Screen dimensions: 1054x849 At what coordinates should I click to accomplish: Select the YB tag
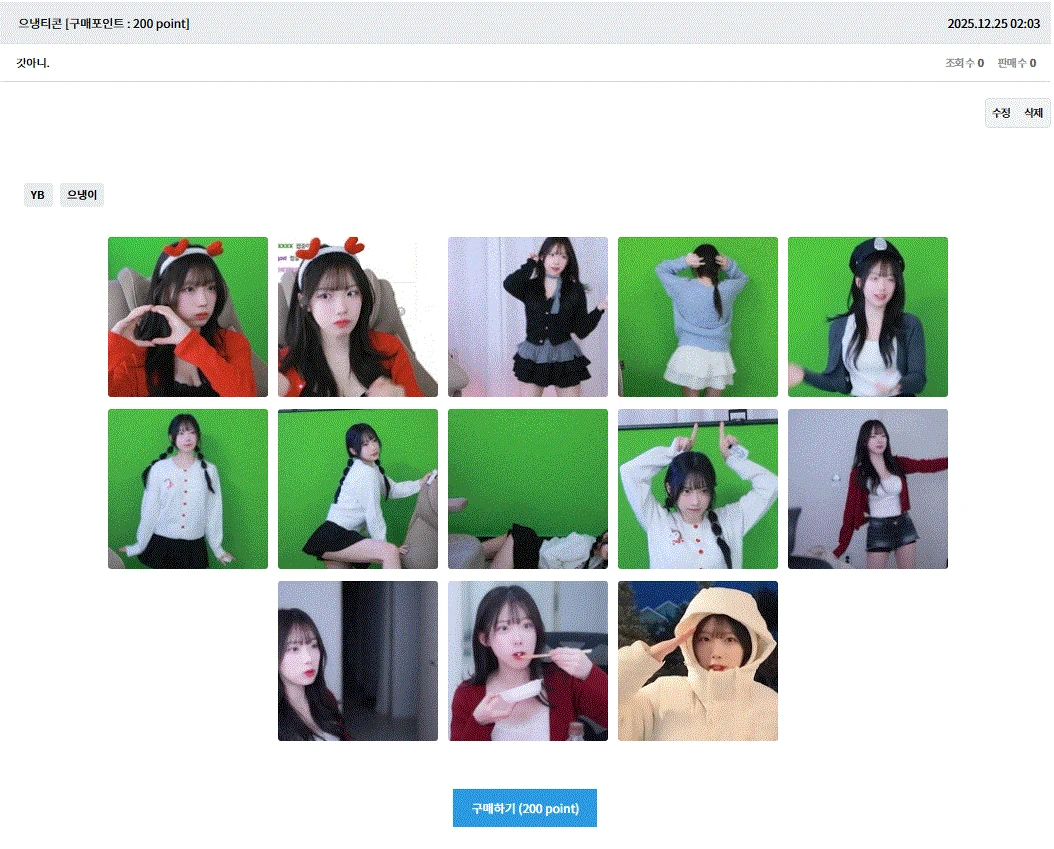click(x=38, y=194)
